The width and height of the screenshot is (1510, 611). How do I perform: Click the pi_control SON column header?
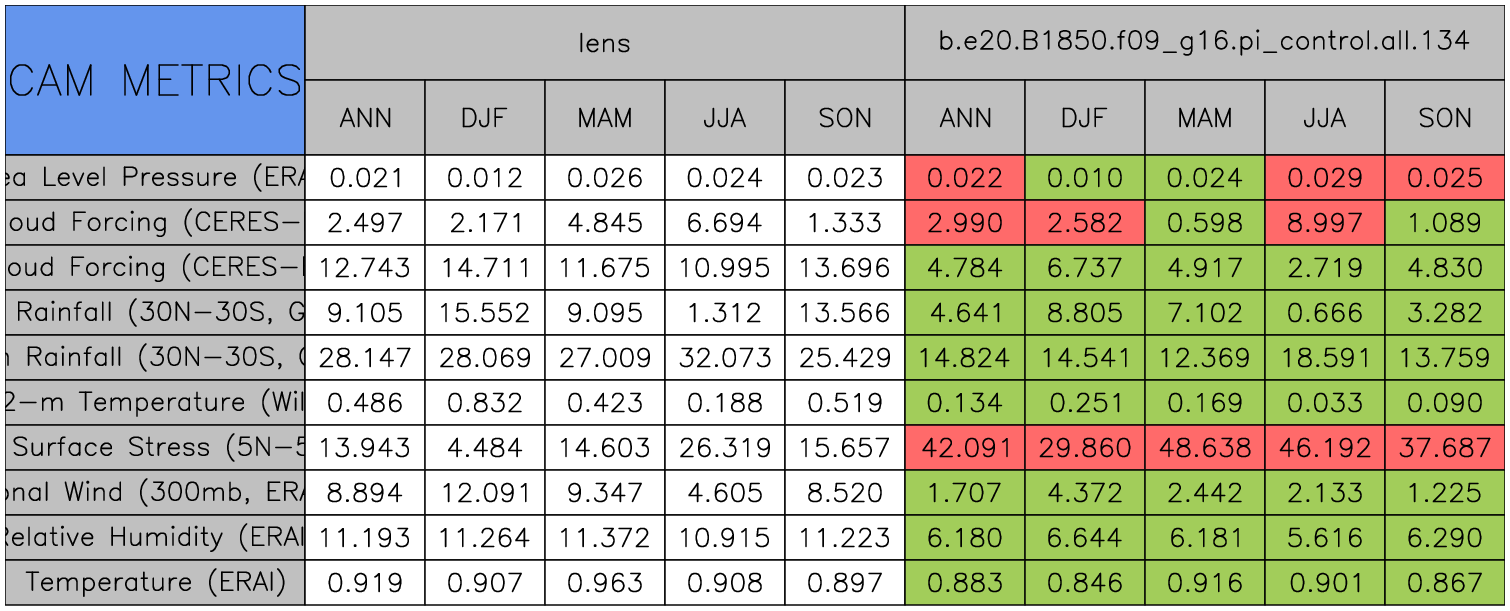(x=1445, y=118)
